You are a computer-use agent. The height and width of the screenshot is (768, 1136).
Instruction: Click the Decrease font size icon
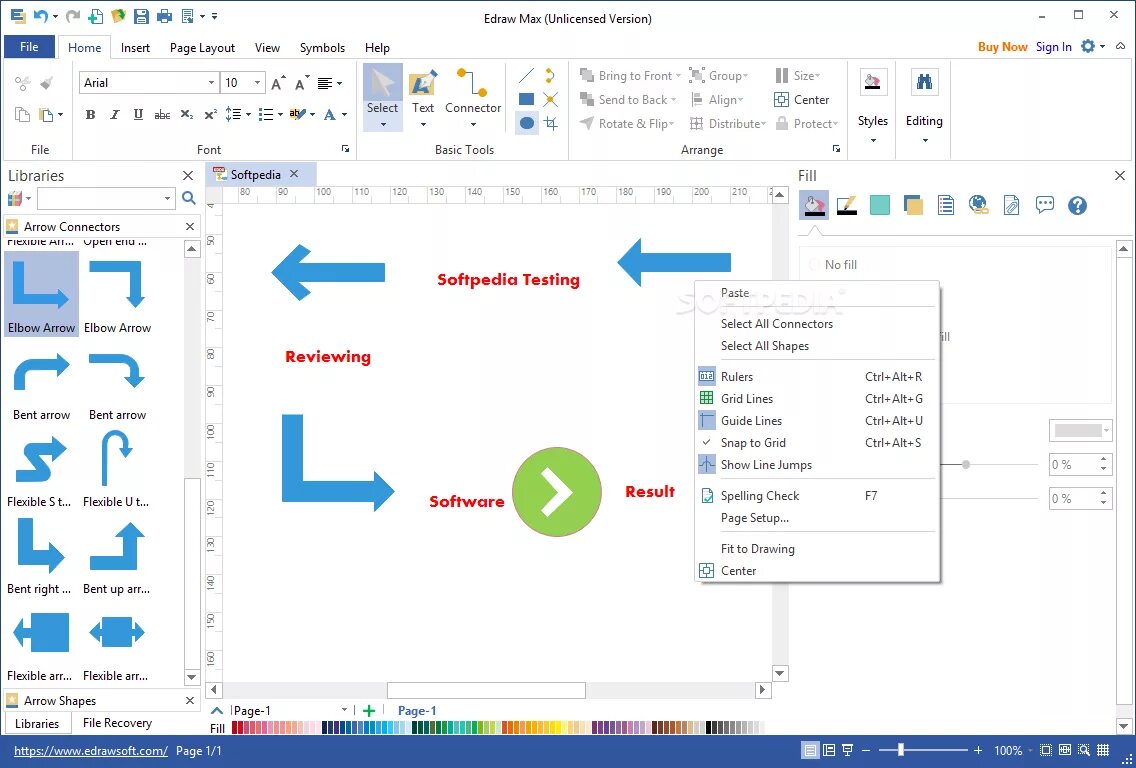coord(301,83)
